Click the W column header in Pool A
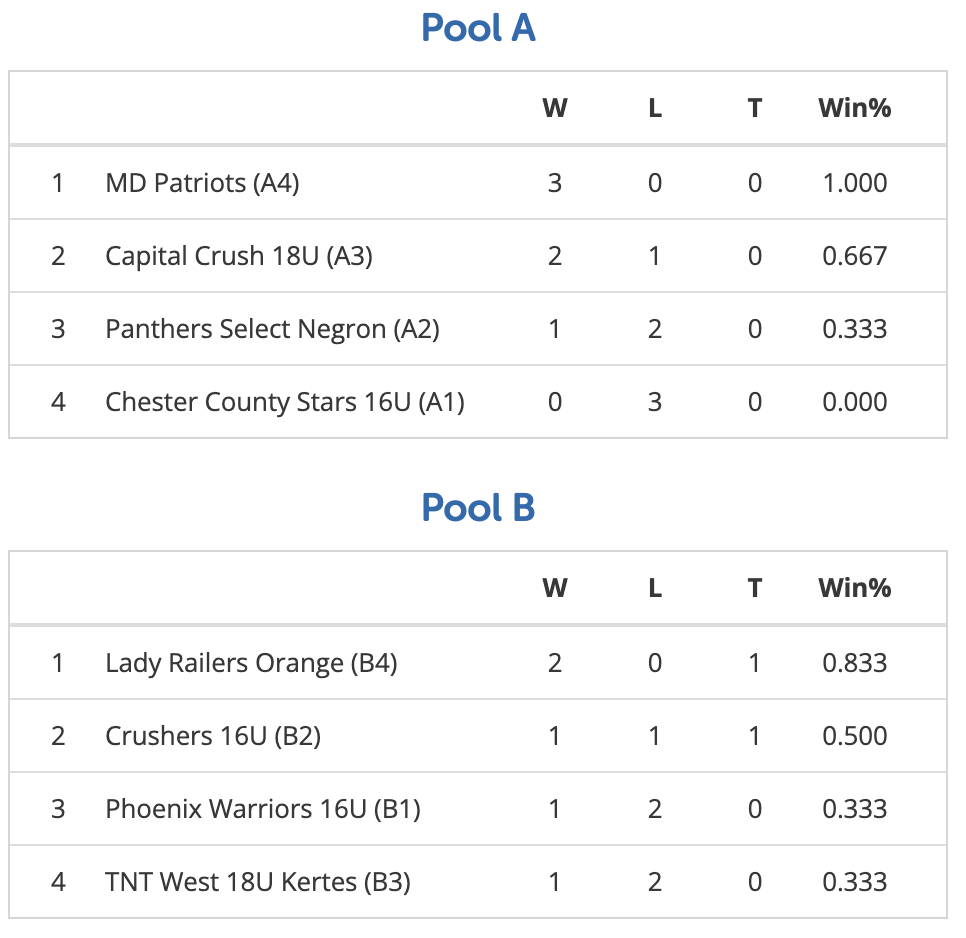The height and width of the screenshot is (938, 966). tap(554, 108)
